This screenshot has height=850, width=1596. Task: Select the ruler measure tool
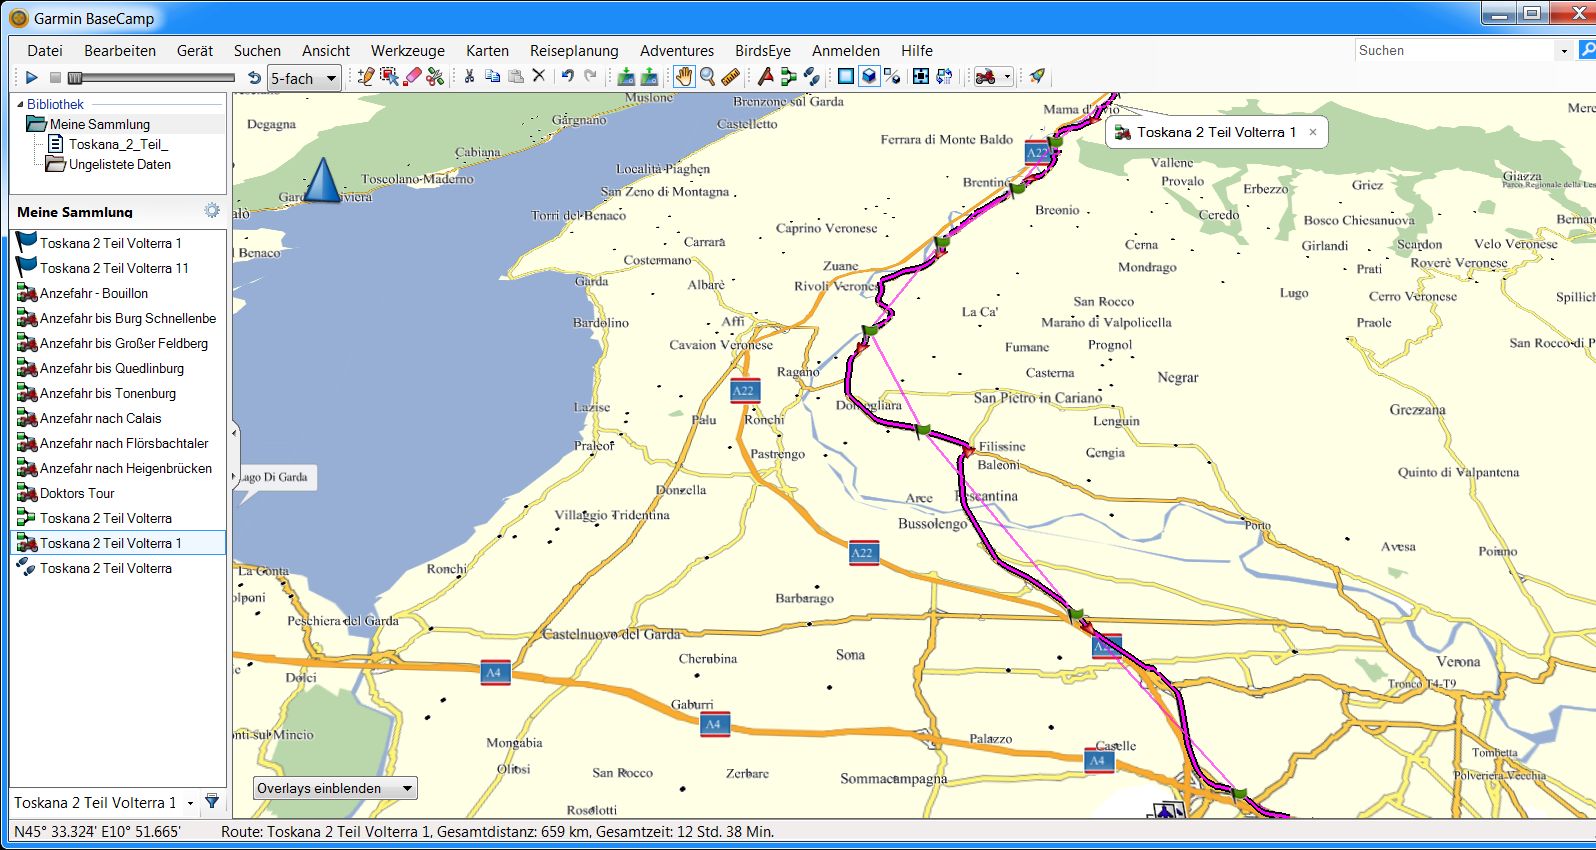(x=730, y=76)
